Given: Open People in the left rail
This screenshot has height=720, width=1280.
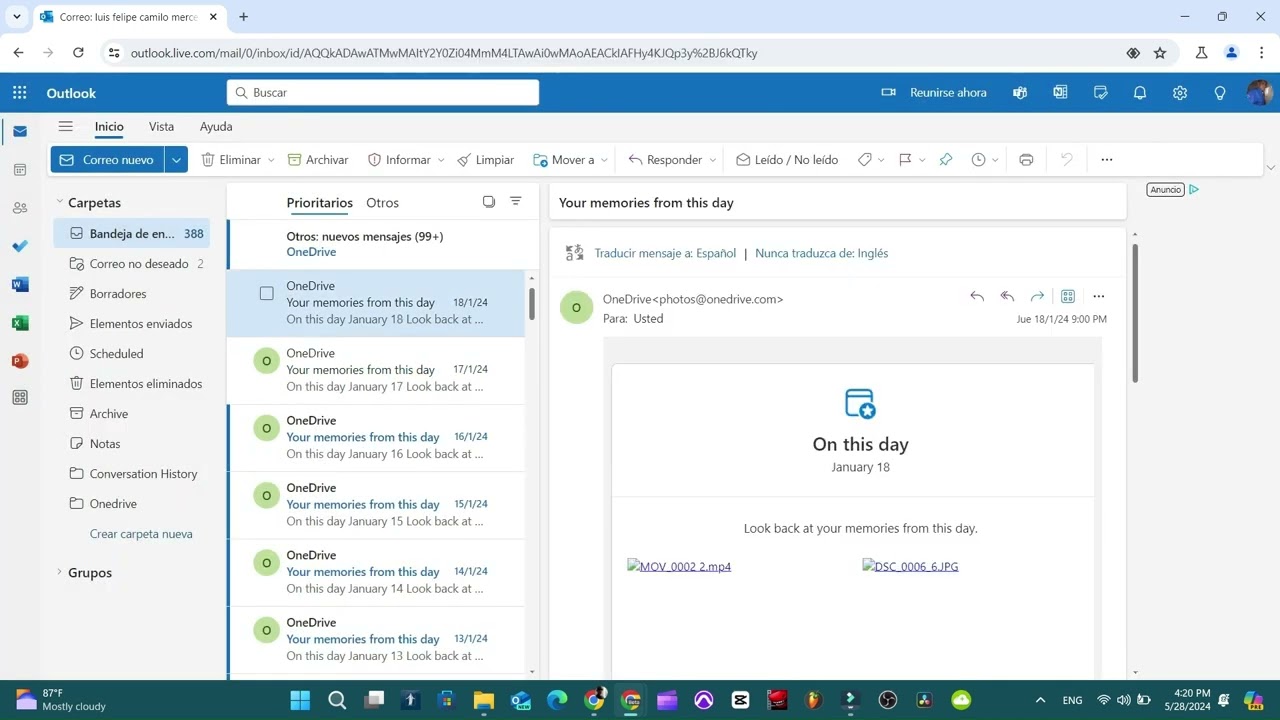Looking at the screenshot, I should click(x=19, y=208).
